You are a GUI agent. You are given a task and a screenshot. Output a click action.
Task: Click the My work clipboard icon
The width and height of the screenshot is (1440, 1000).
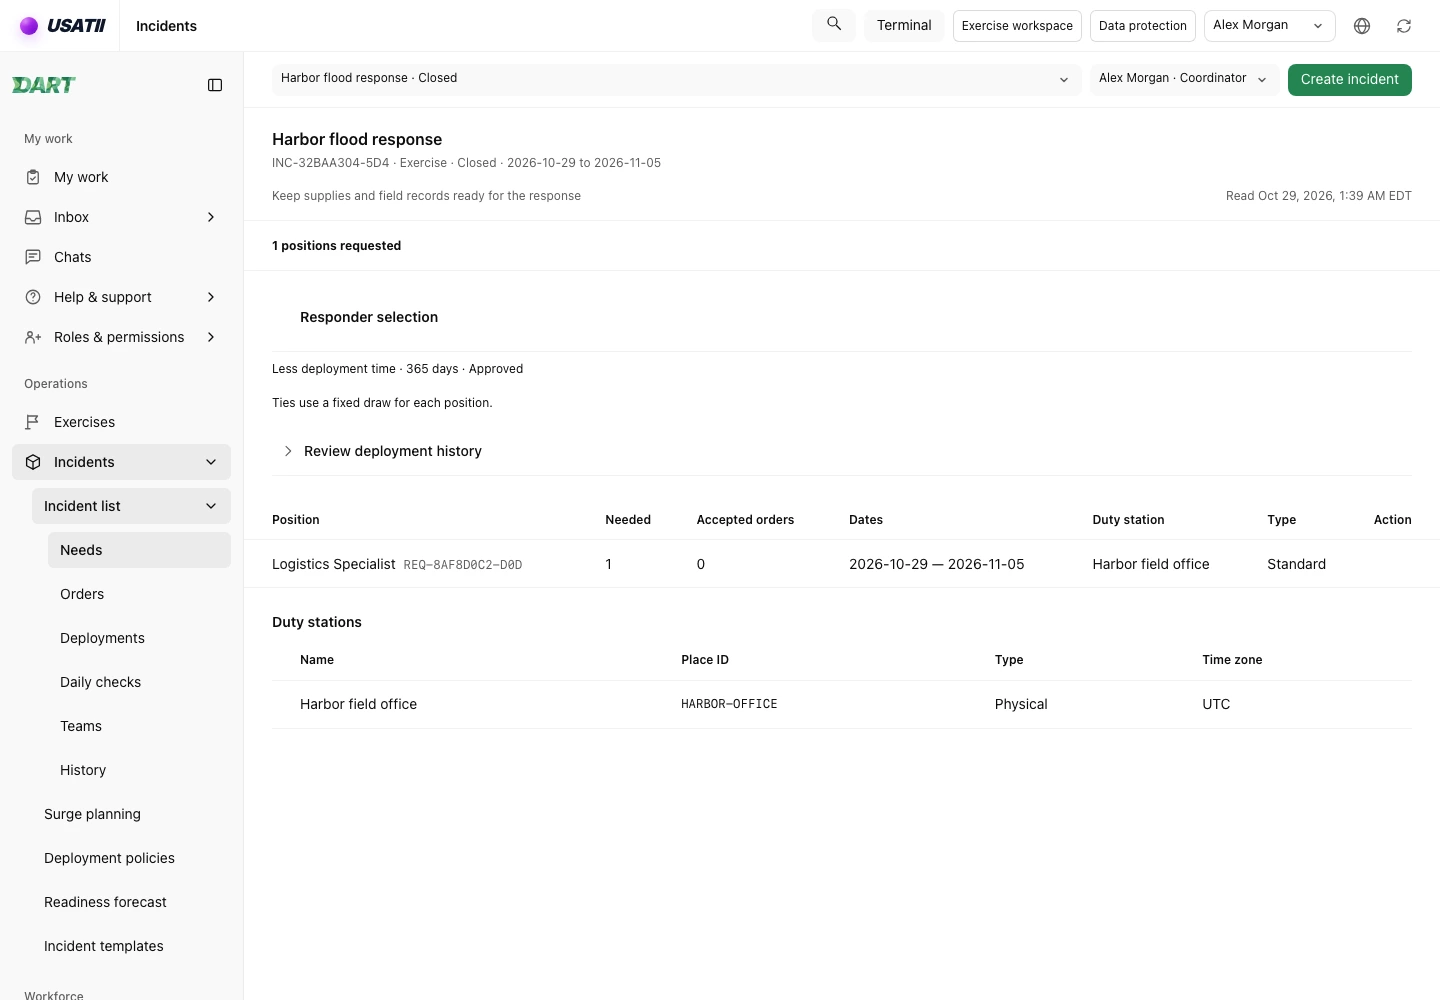[33, 177]
